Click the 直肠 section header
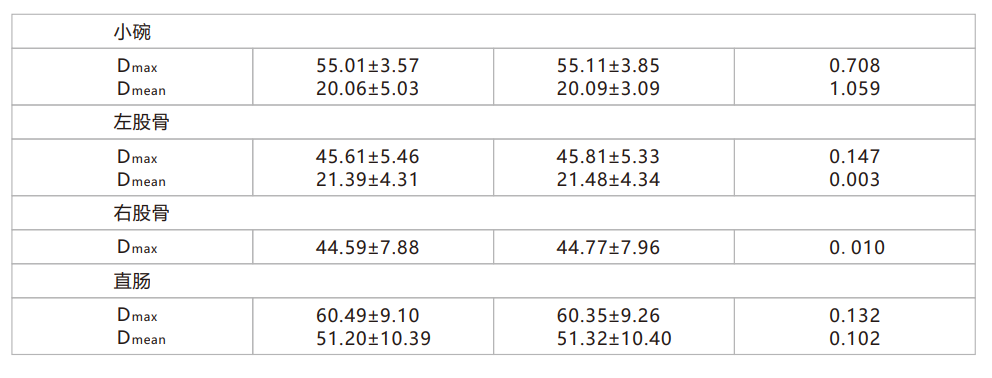 [x=132, y=281]
